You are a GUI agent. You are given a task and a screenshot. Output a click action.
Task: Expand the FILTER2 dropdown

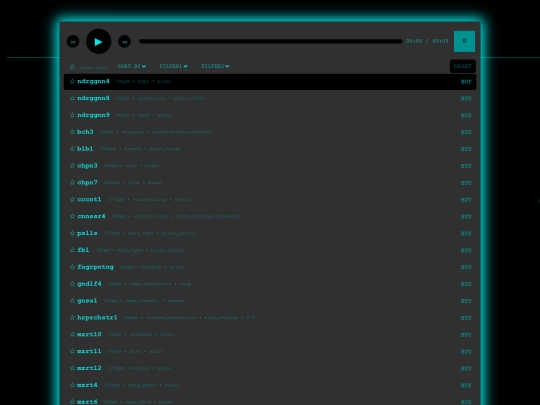pyautogui.click(x=215, y=66)
